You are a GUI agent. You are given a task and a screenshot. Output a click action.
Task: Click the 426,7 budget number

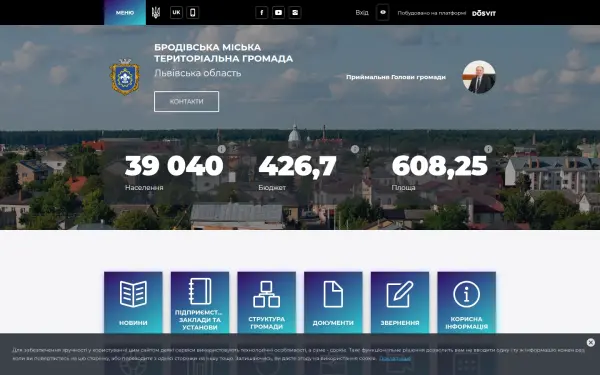(297, 166)
